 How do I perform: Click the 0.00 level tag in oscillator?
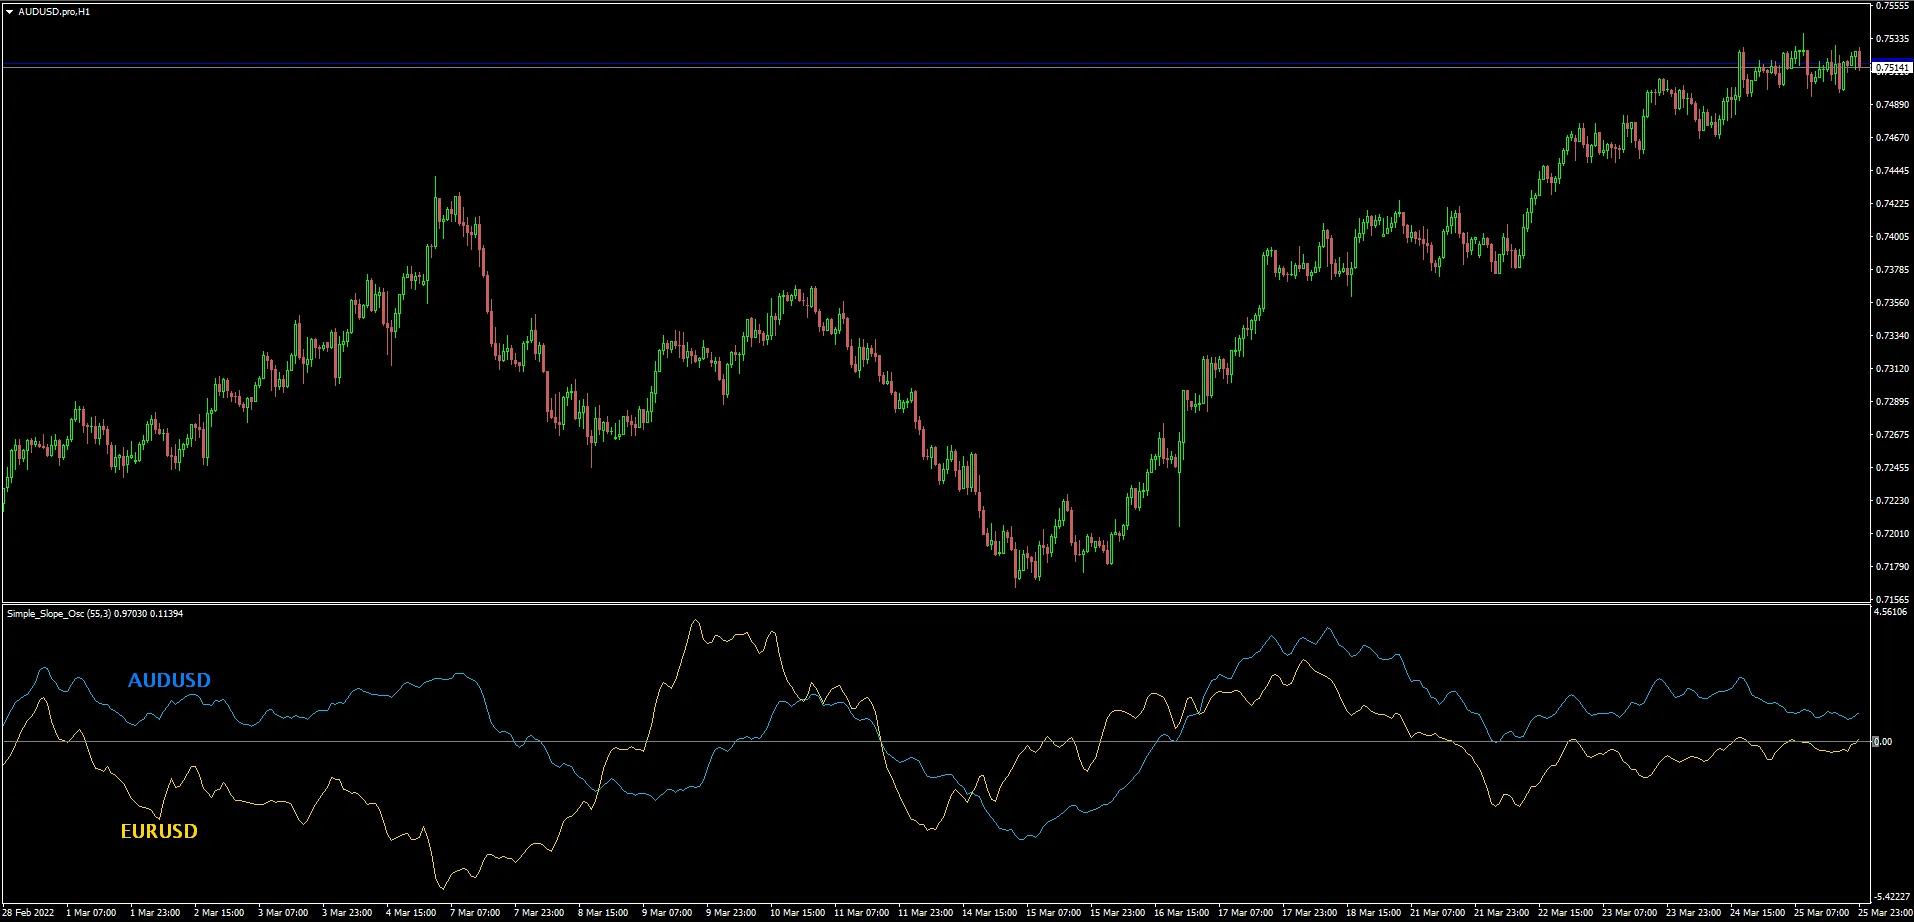pos(1882,742)
